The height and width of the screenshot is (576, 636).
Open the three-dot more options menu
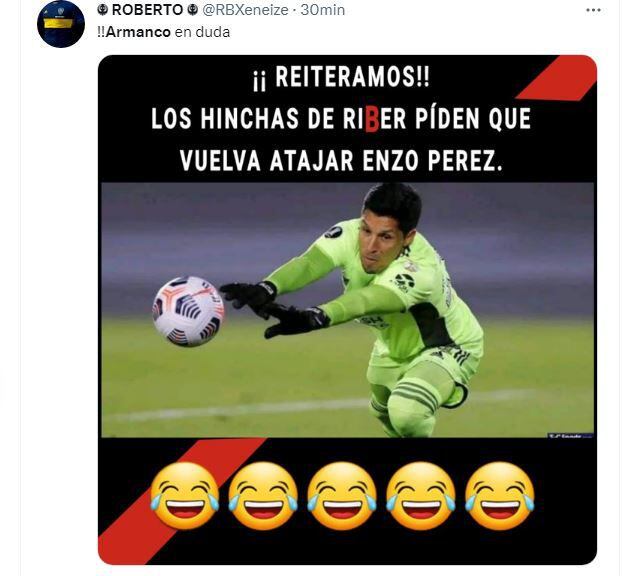593,11
